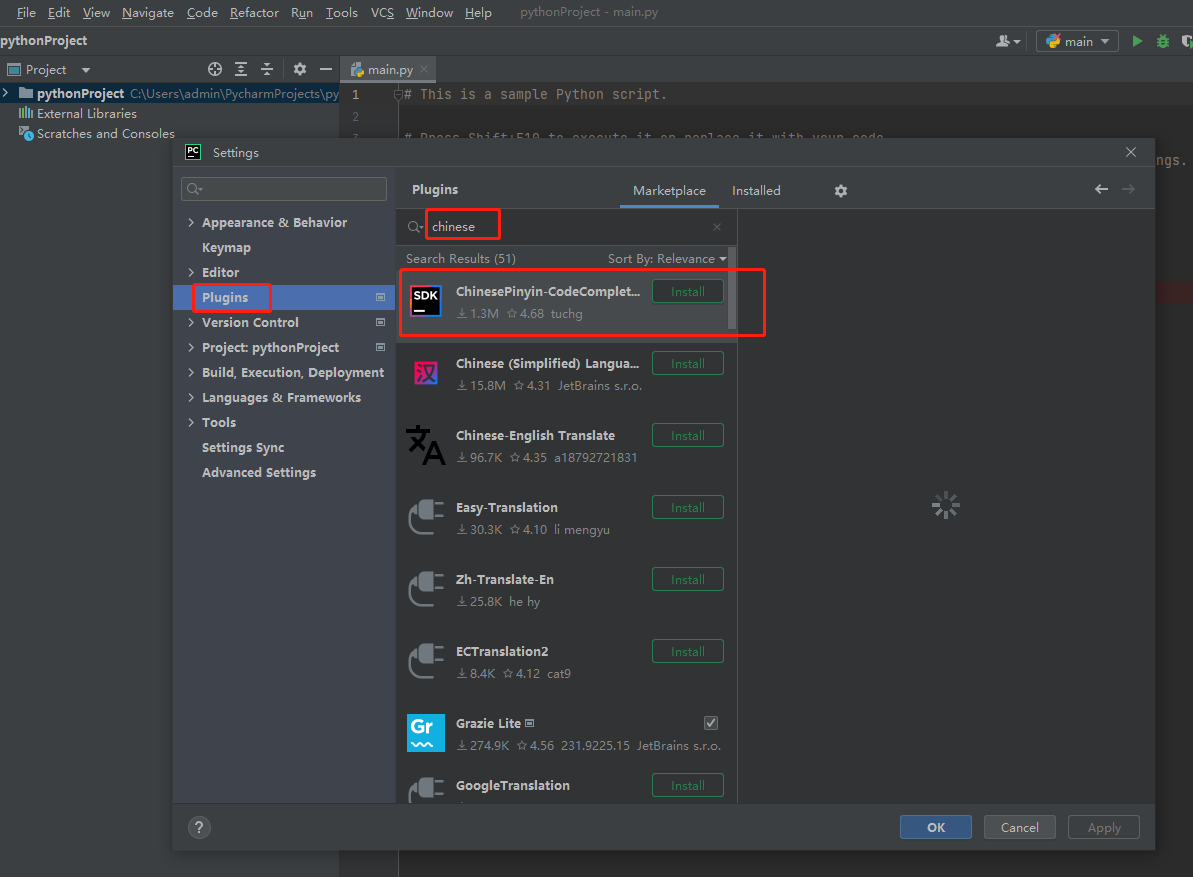Open the user account icon in toolbar
The width and height of the screenshot is (1193, 877).
(1007, 41)
